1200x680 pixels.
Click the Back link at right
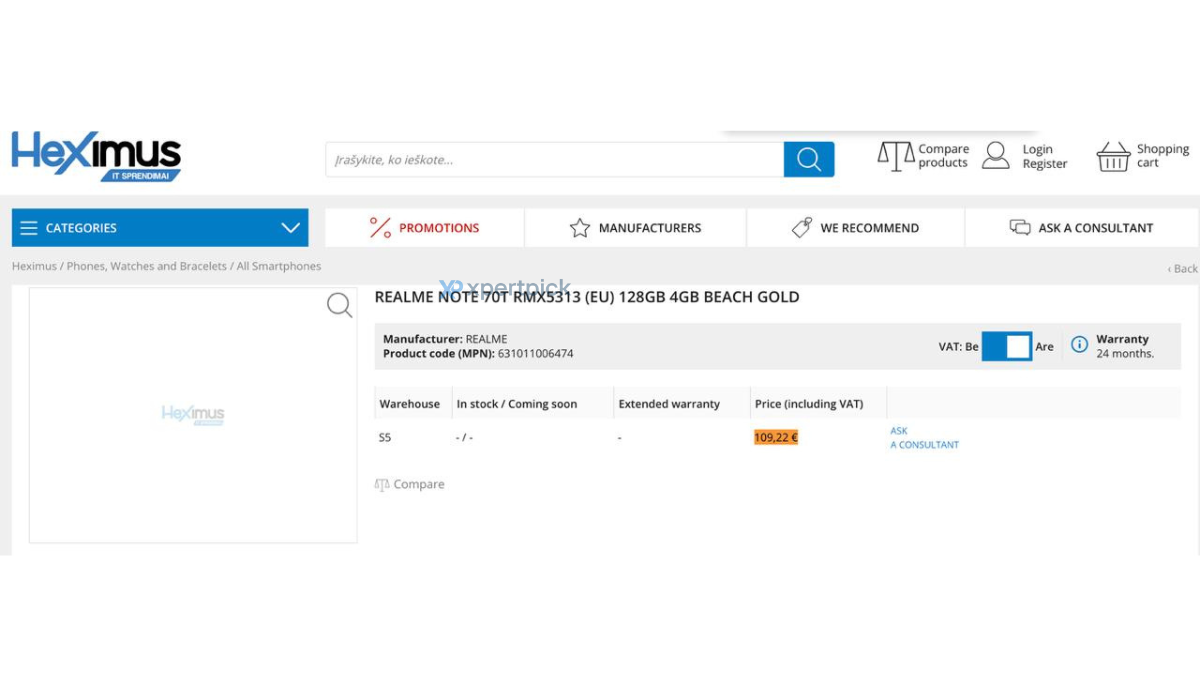coord(1183,268)
